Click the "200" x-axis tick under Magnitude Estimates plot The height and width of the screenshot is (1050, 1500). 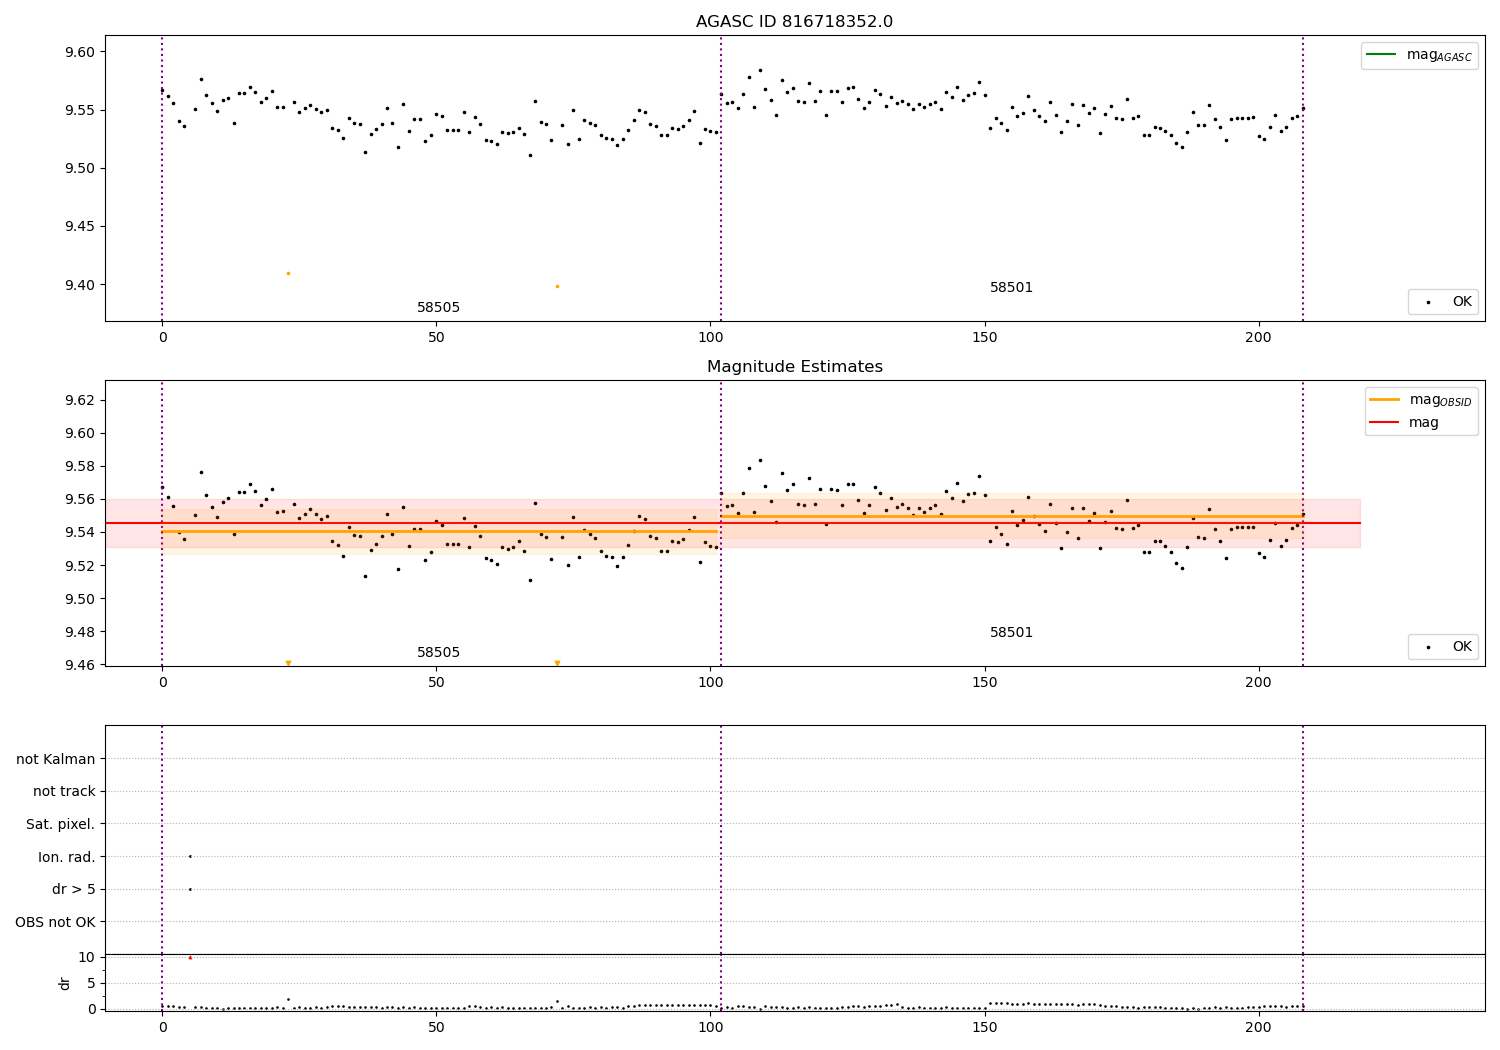pyautogui.click(x=1259, y=683)
